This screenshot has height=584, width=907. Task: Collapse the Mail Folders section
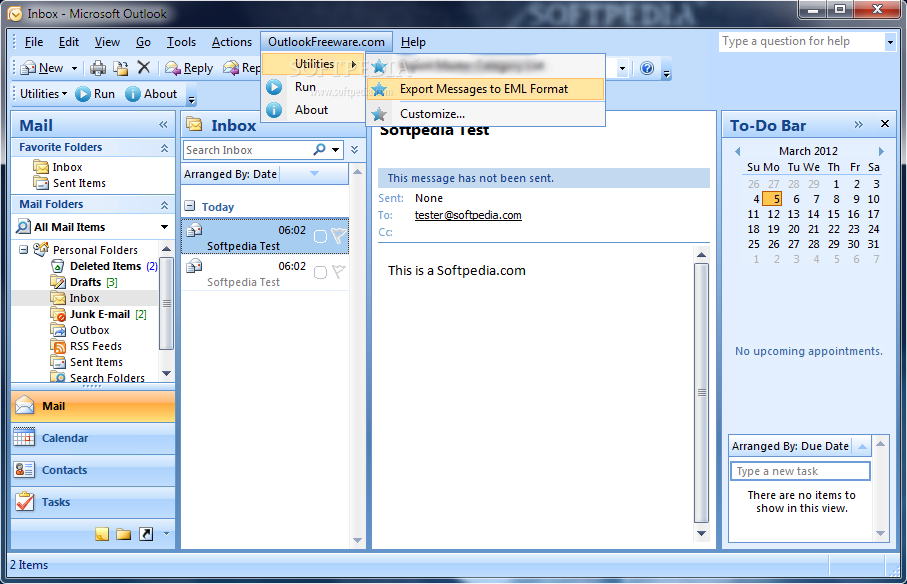coord(164,205)
